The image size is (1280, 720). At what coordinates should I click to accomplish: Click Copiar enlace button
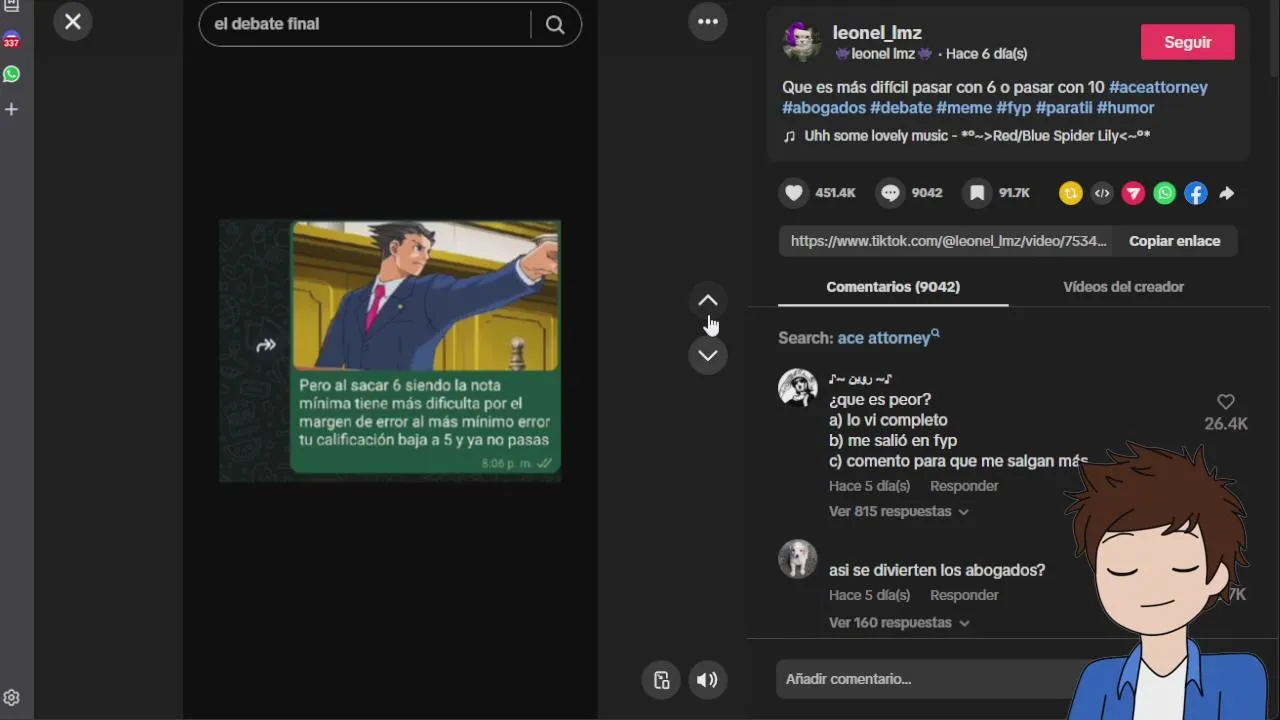point(1175,241)
